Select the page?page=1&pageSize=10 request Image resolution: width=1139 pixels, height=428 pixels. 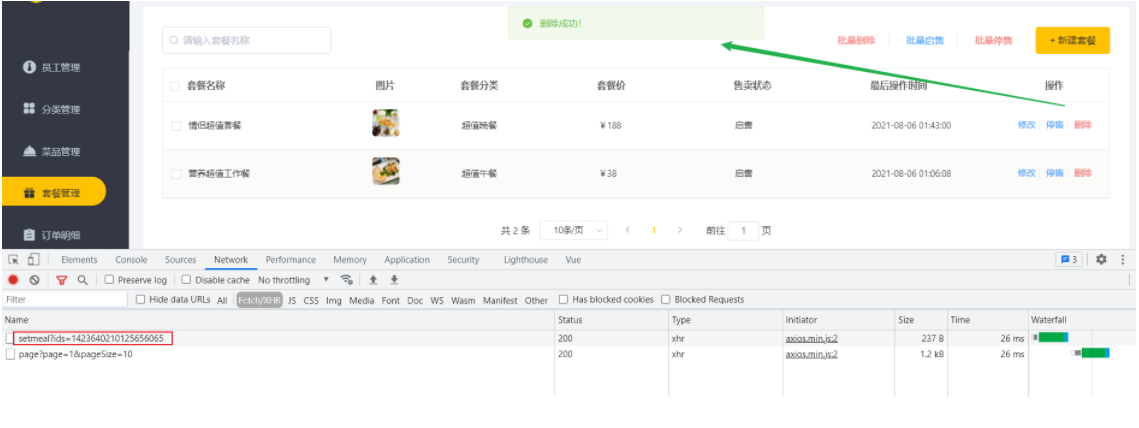(x=76, y=354)
